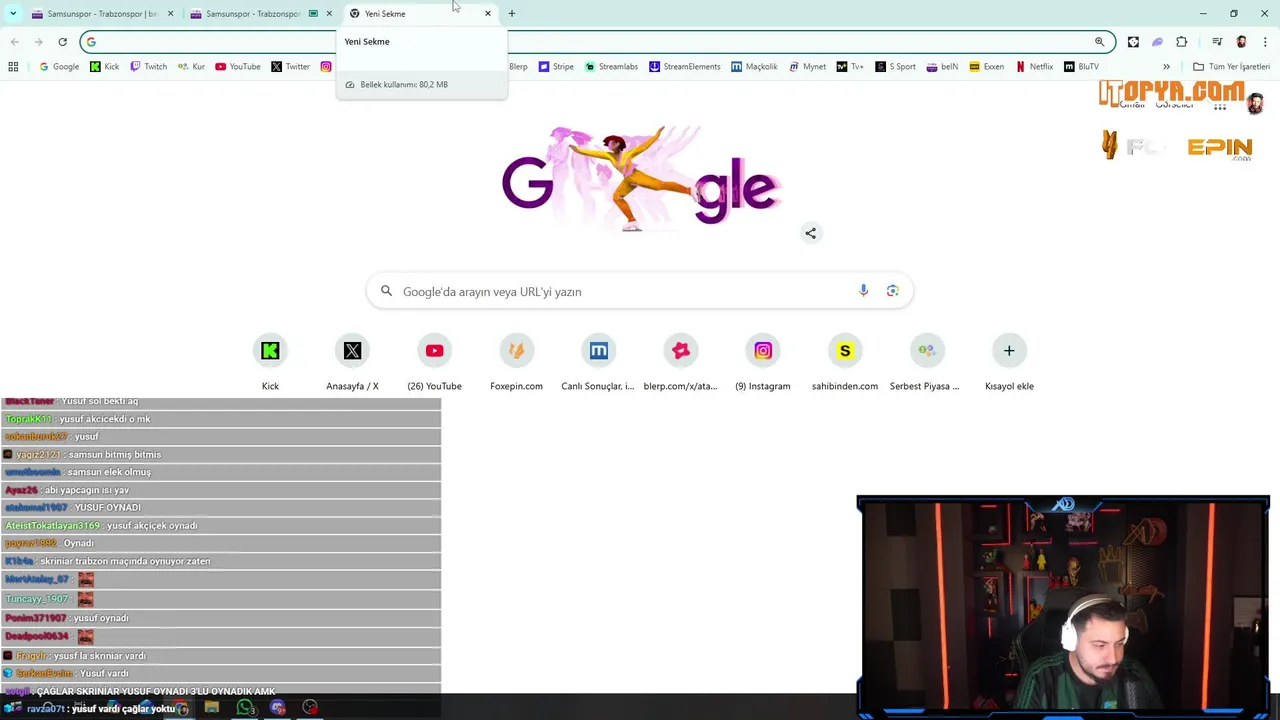Close the Yeni Sekme tab
Image resolution: width=1280 pixels, height=720 pixels.
click(x=487, y=13)
